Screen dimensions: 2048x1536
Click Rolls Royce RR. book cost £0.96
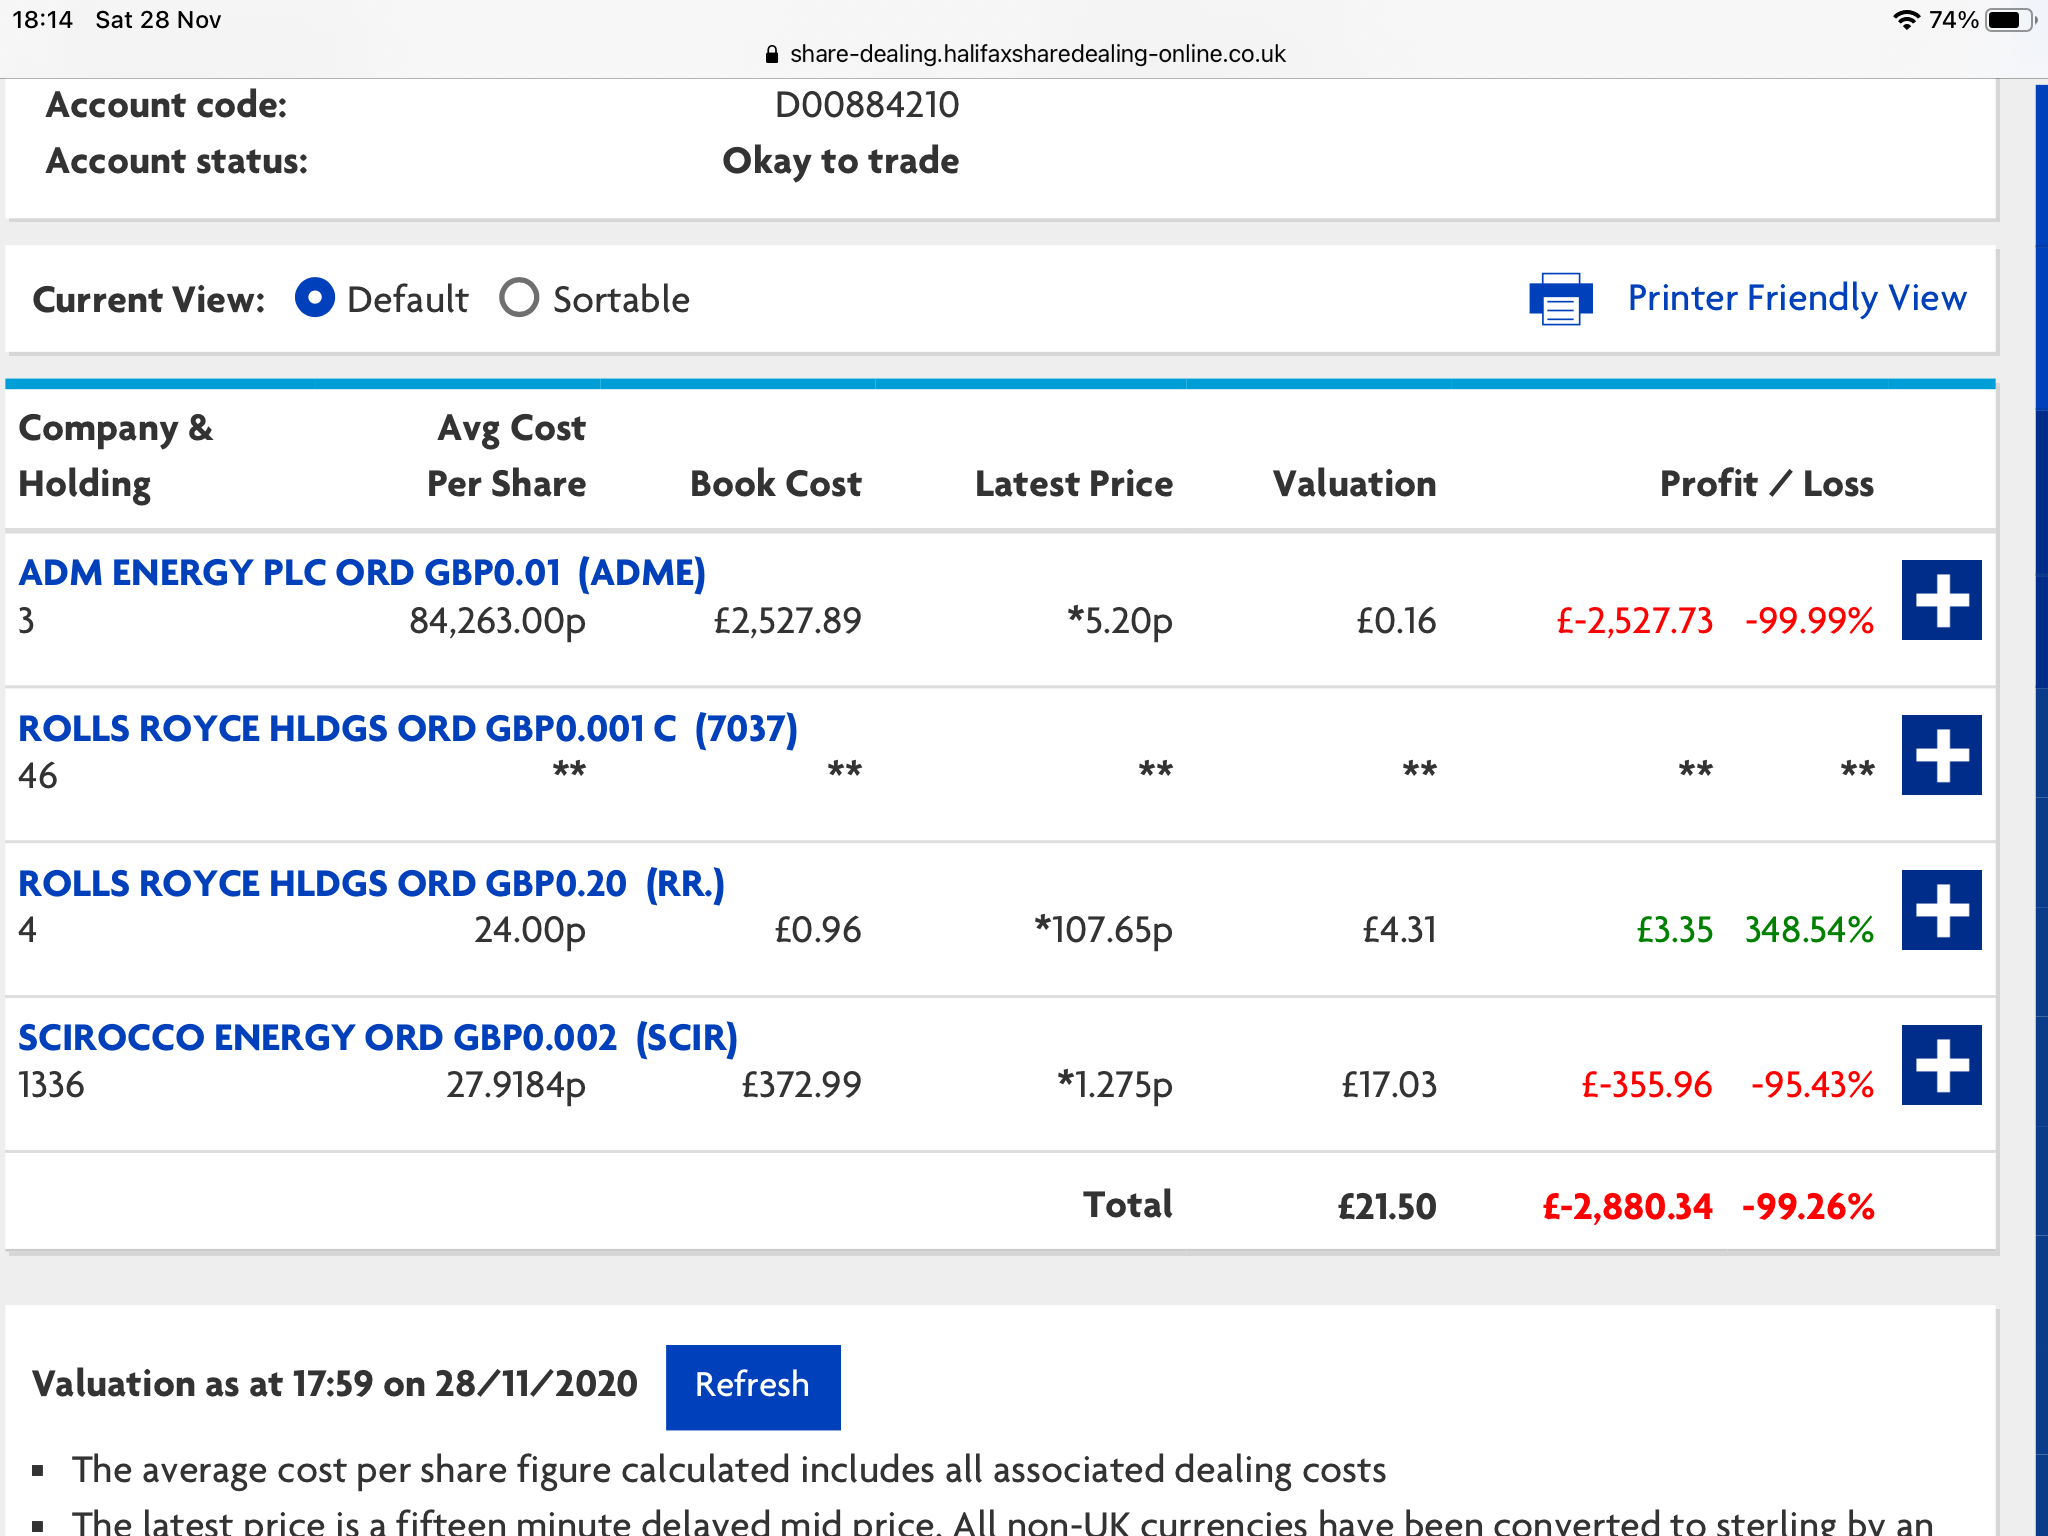point(818,930)
